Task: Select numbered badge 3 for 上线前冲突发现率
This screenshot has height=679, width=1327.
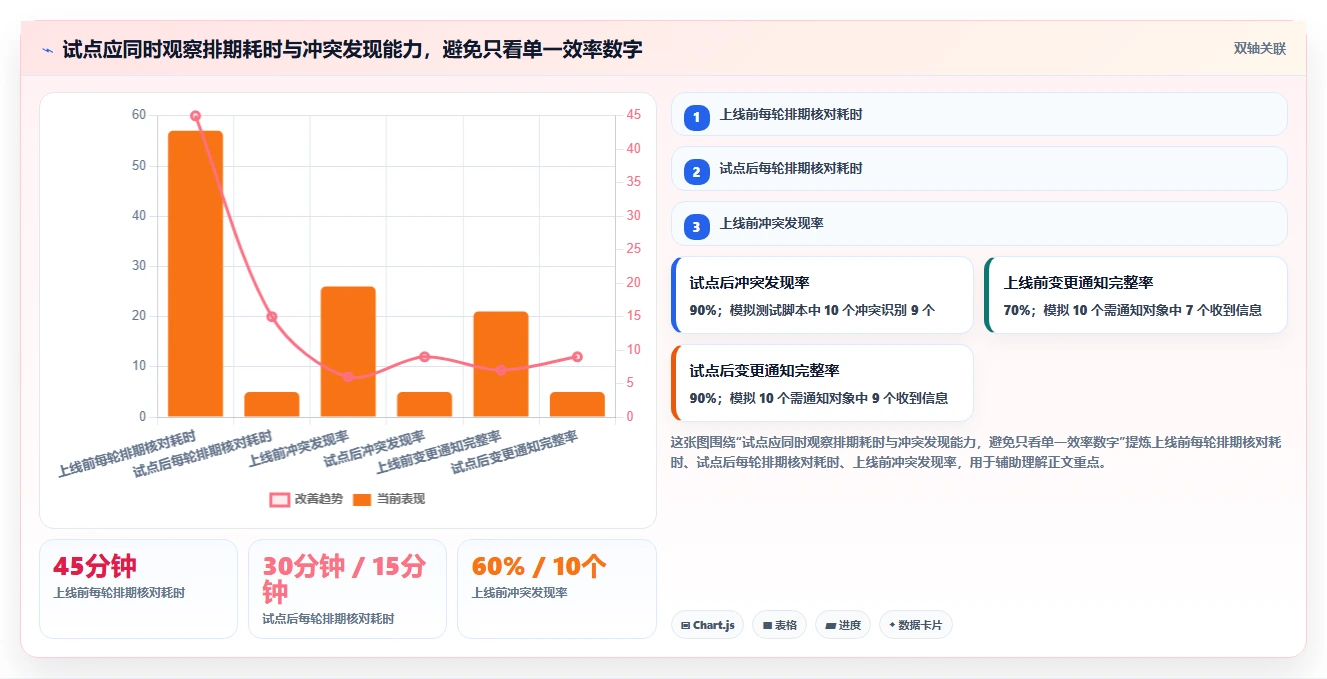Action: (x=697, y=227)
